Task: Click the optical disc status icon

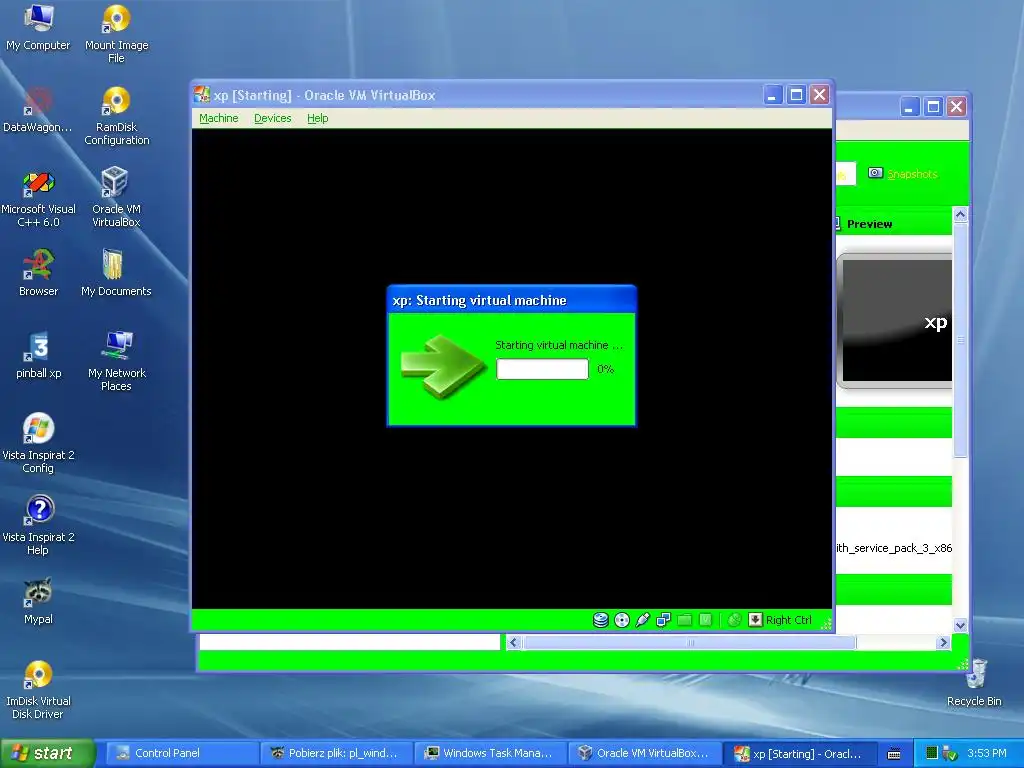Action: click(x=622, y=620)
